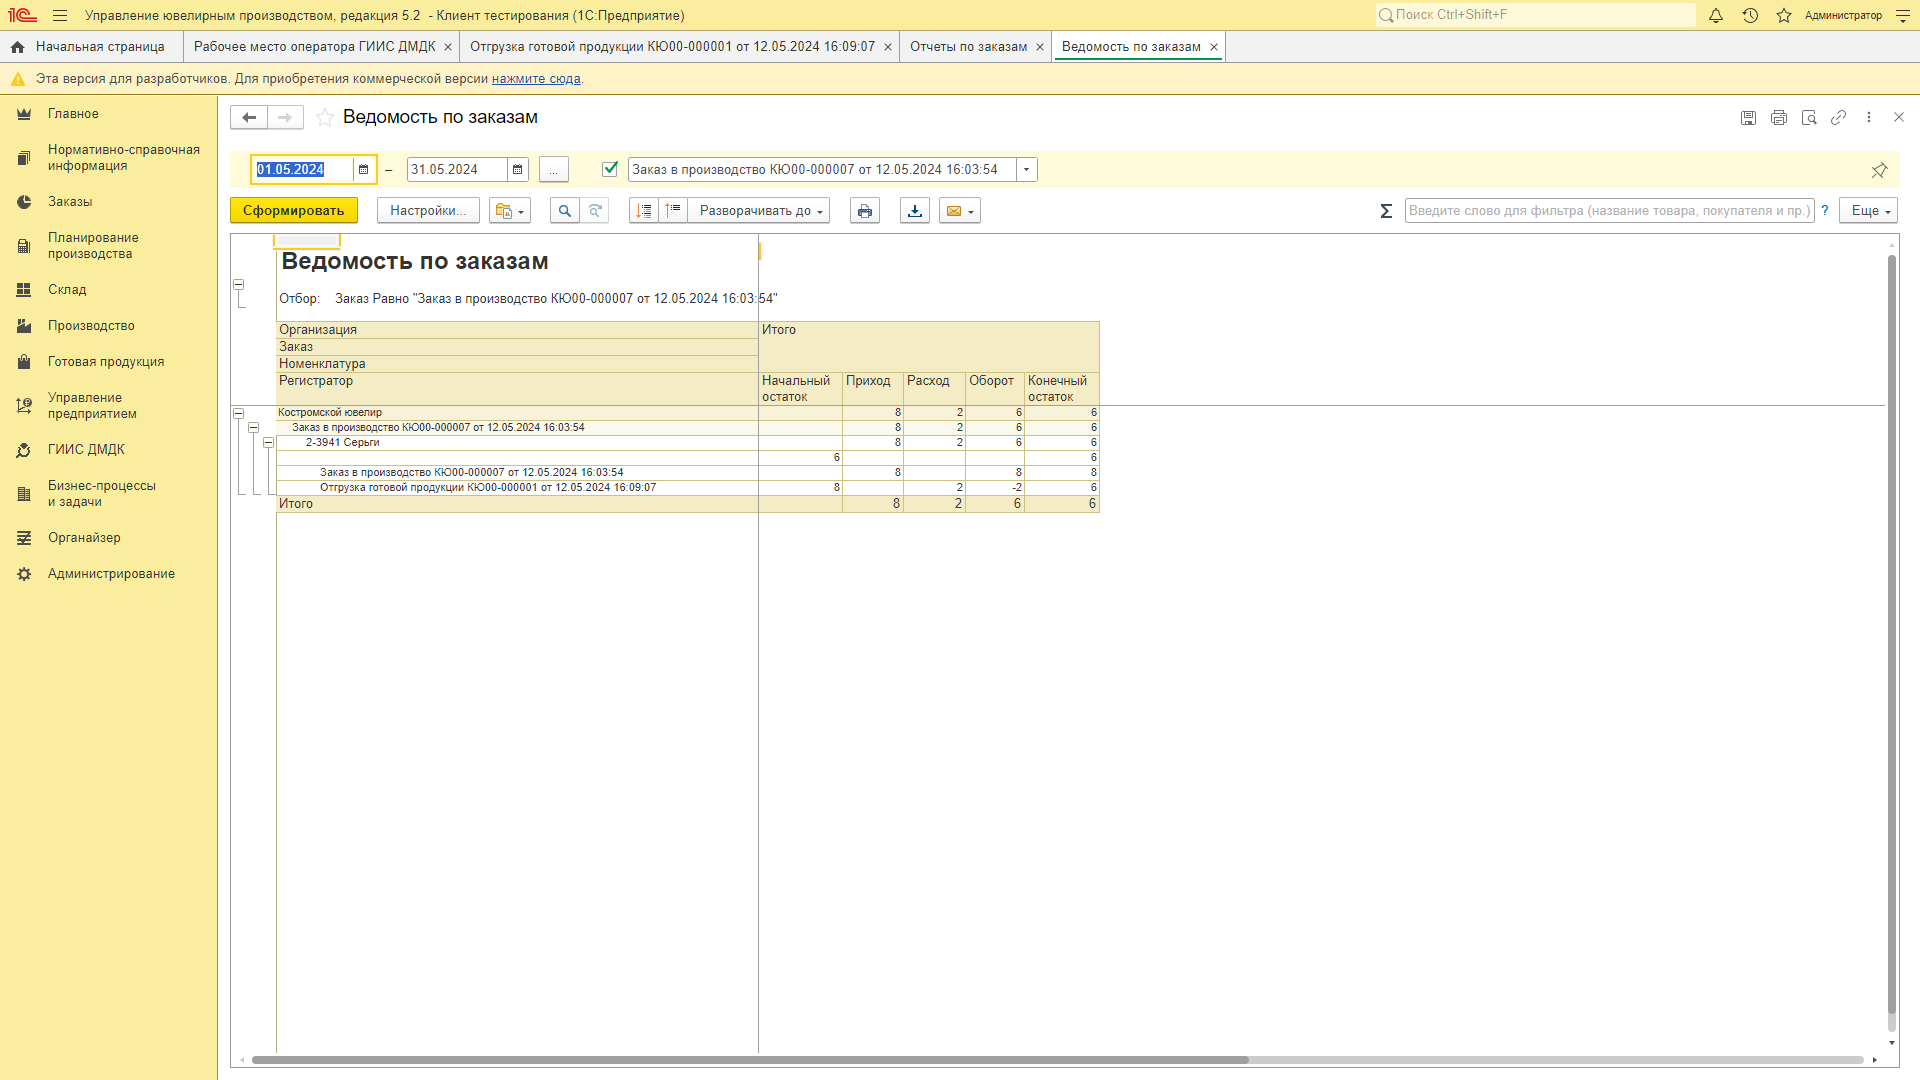Save report using the diskette icon

[1748, 118]
